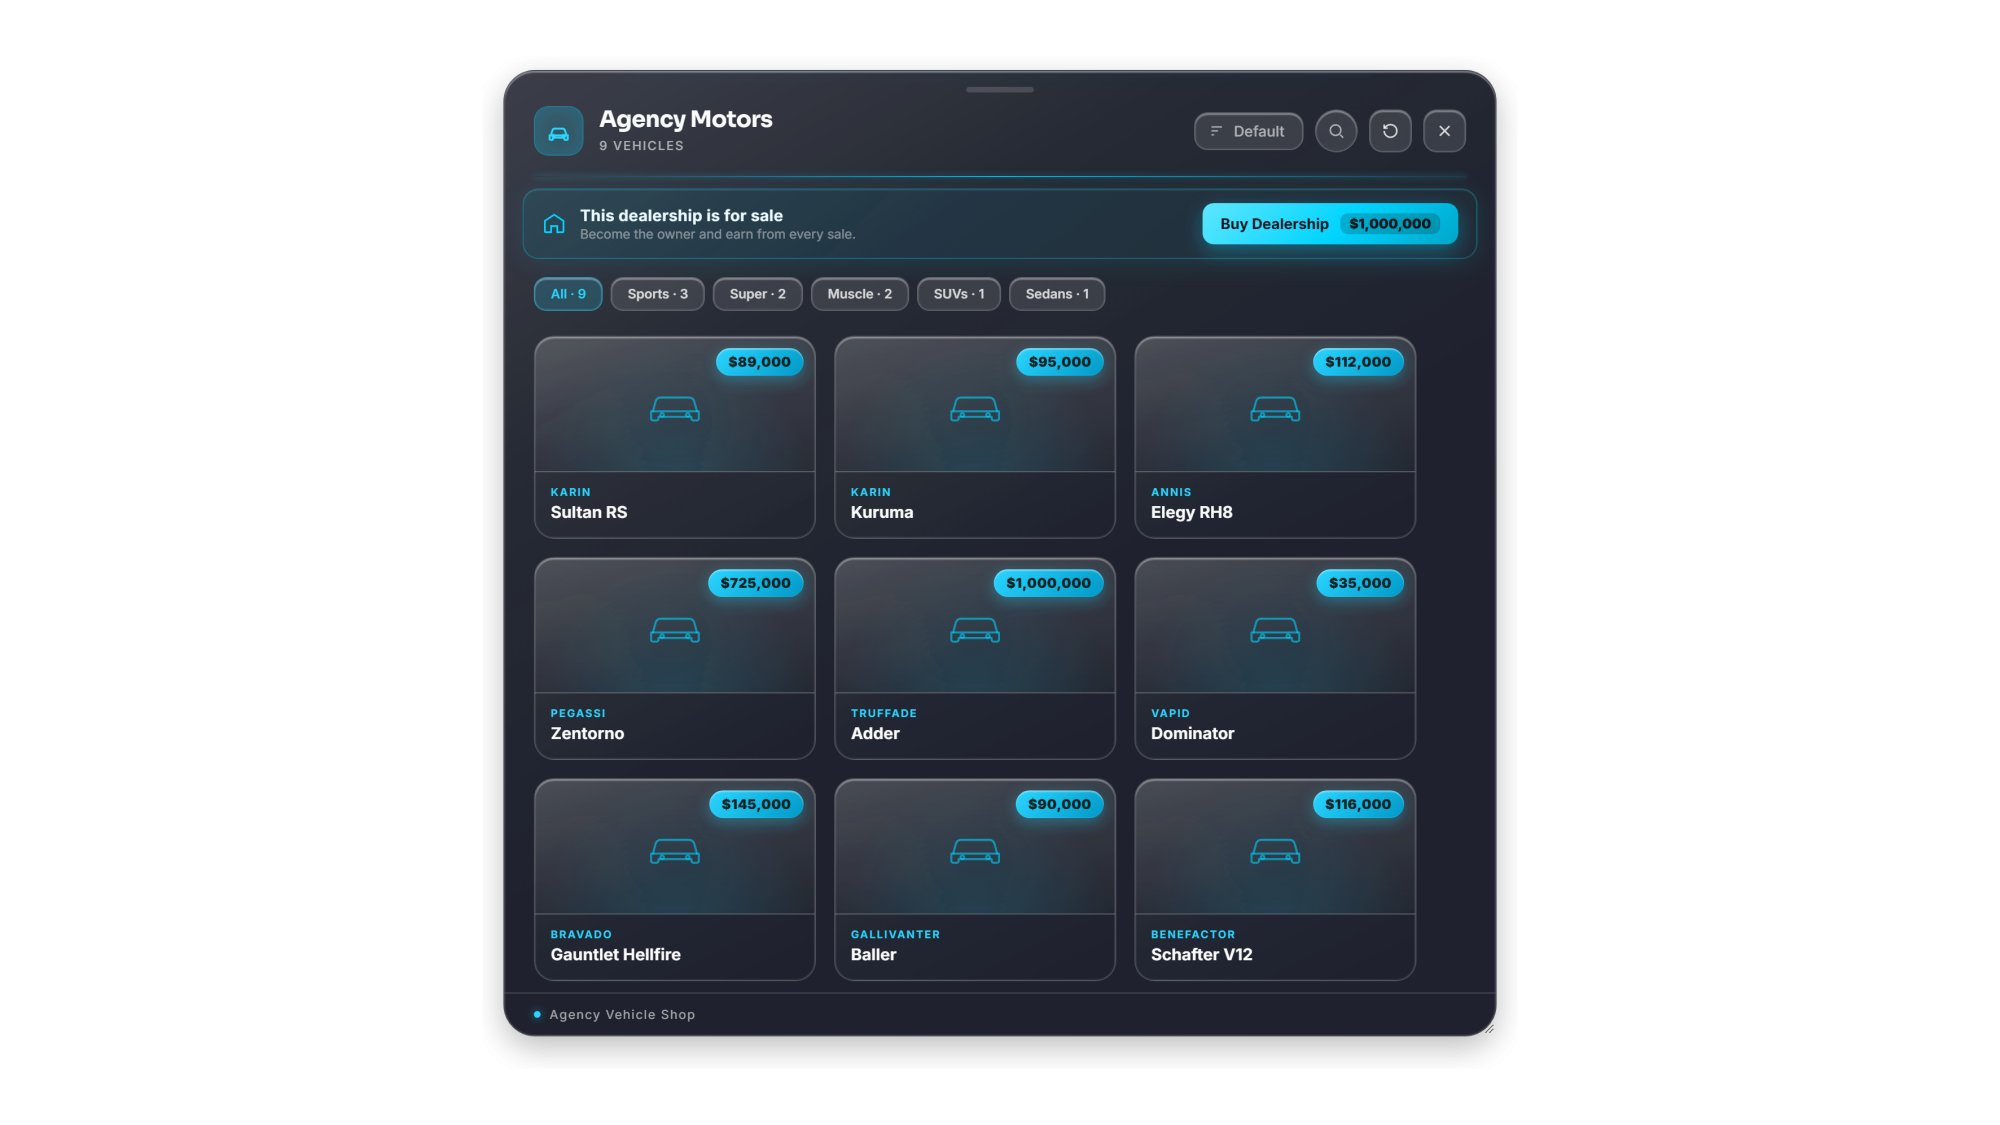Select the Gauntlet Hellfire vehicle card
This screenshot has width=2000, height=1125.
675,880
